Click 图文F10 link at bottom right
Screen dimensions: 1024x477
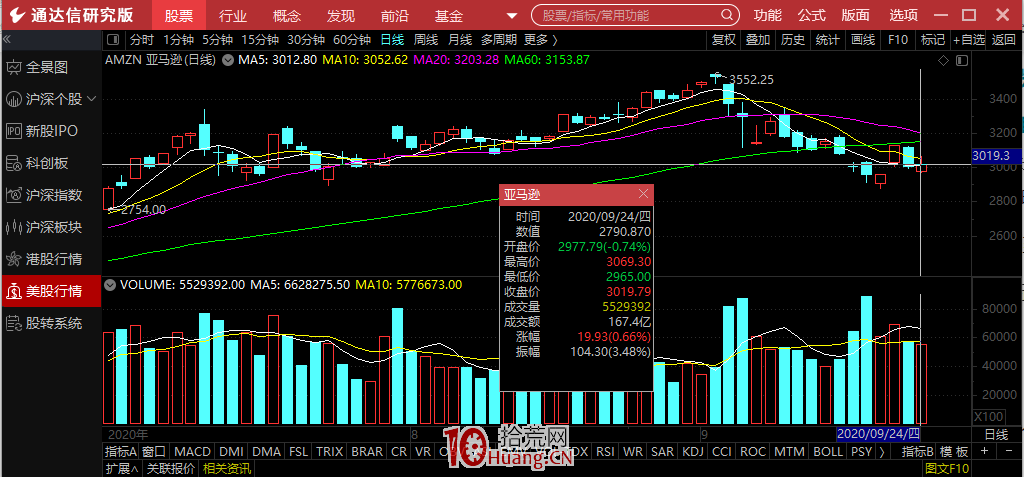(948, 469)
